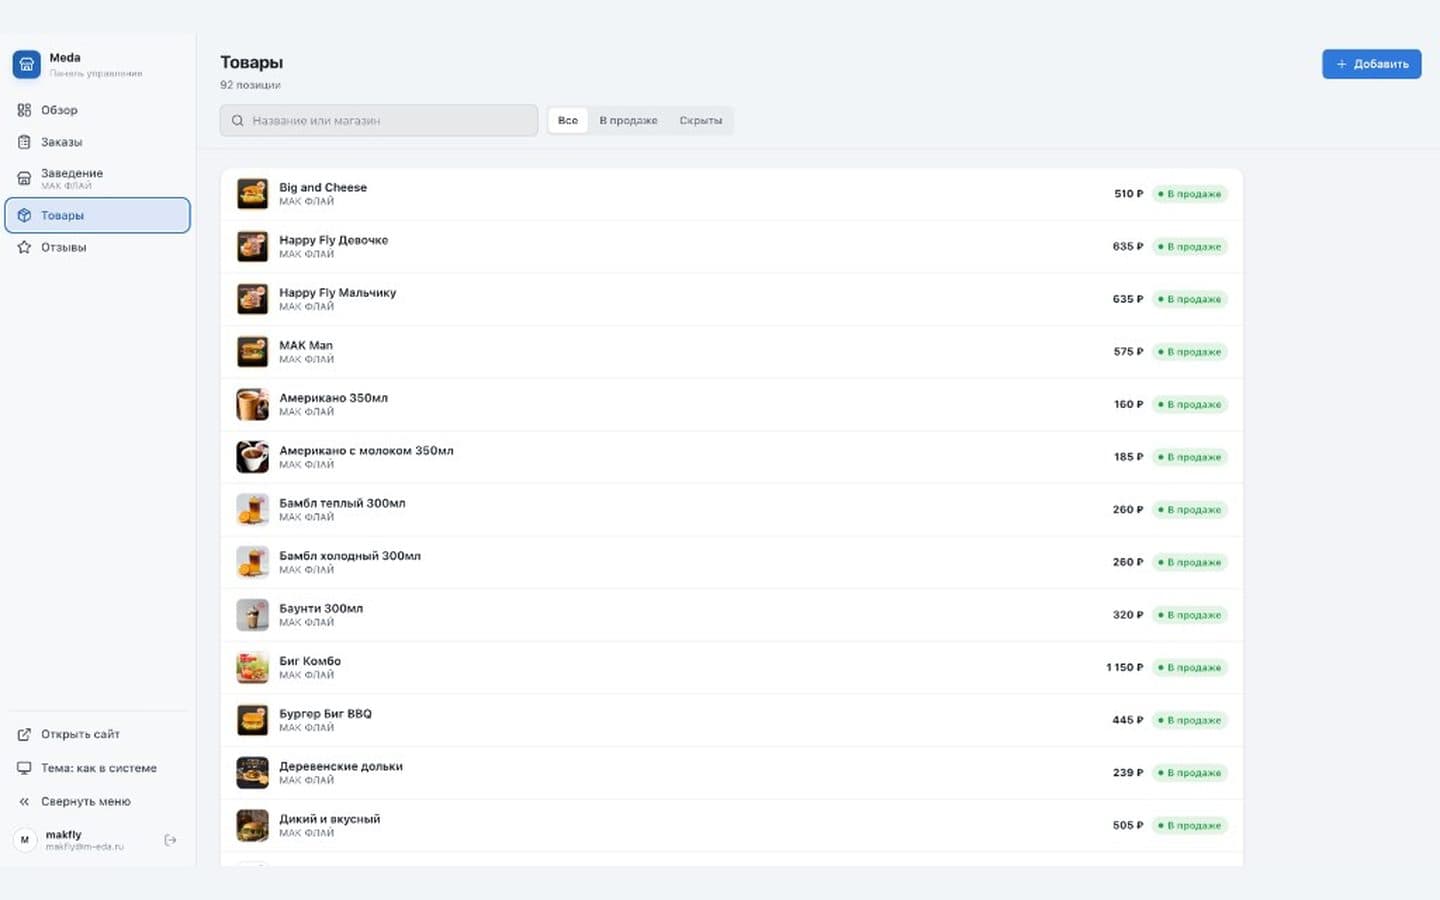Open the Открыть сайт link
The height and width of the screenshot is (900, 1440).
97,734
